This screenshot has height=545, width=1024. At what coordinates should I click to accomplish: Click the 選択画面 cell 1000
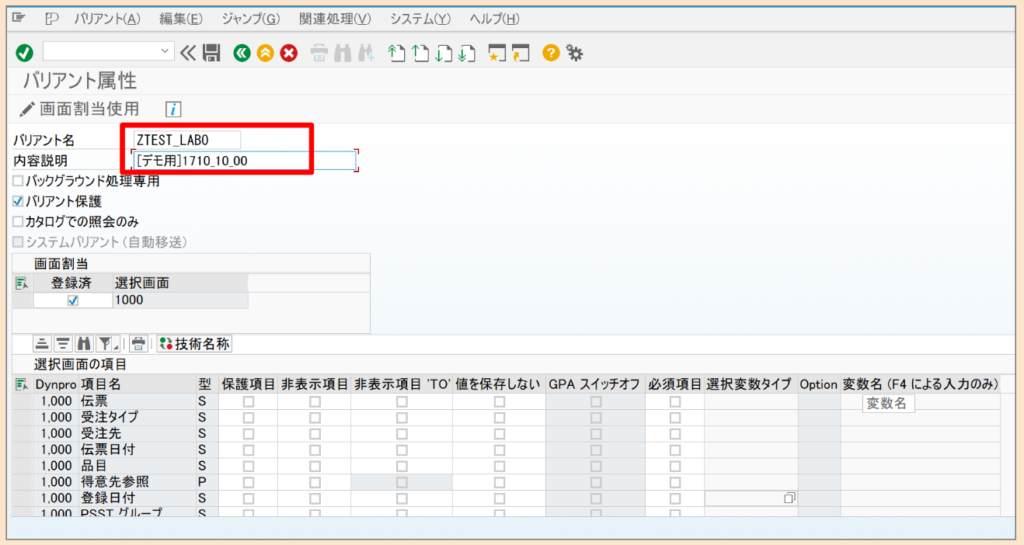[180, 300]
